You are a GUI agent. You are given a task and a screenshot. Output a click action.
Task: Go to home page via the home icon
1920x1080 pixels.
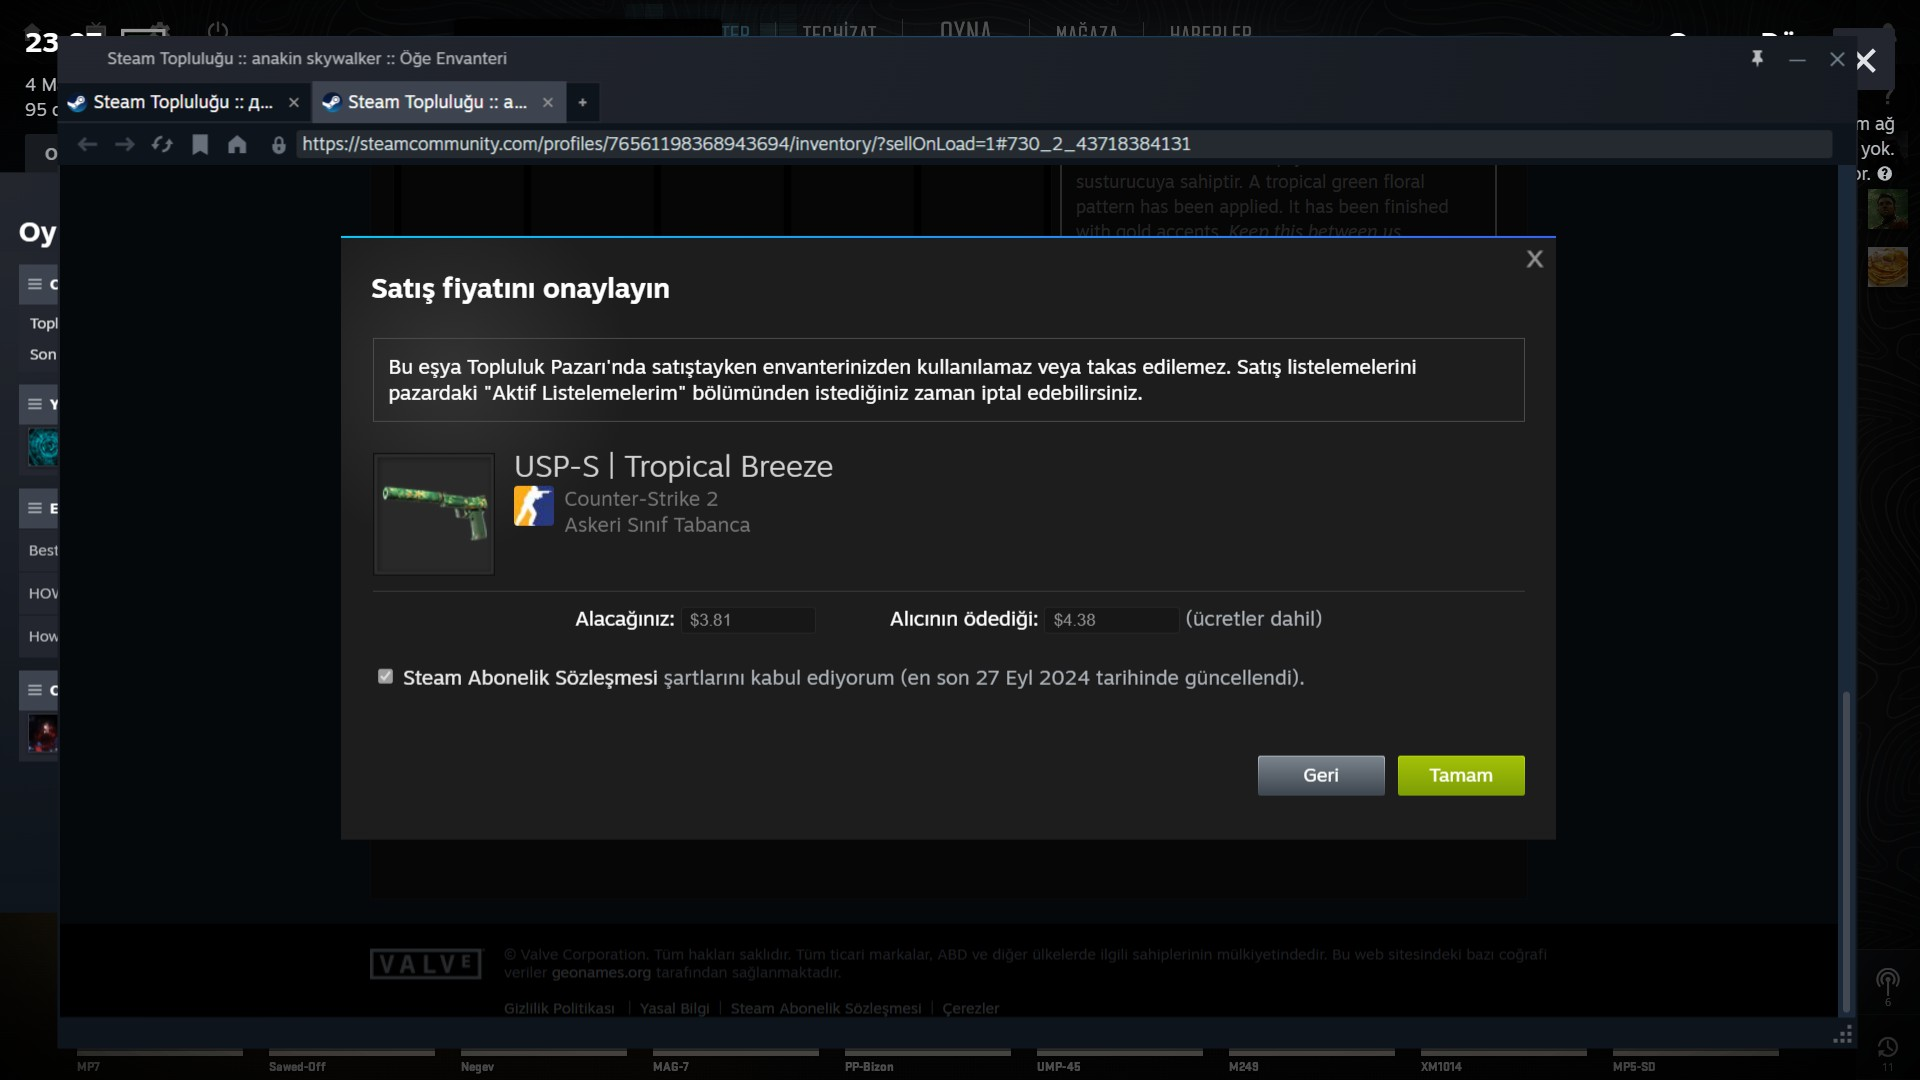click(x=237, y=144)
